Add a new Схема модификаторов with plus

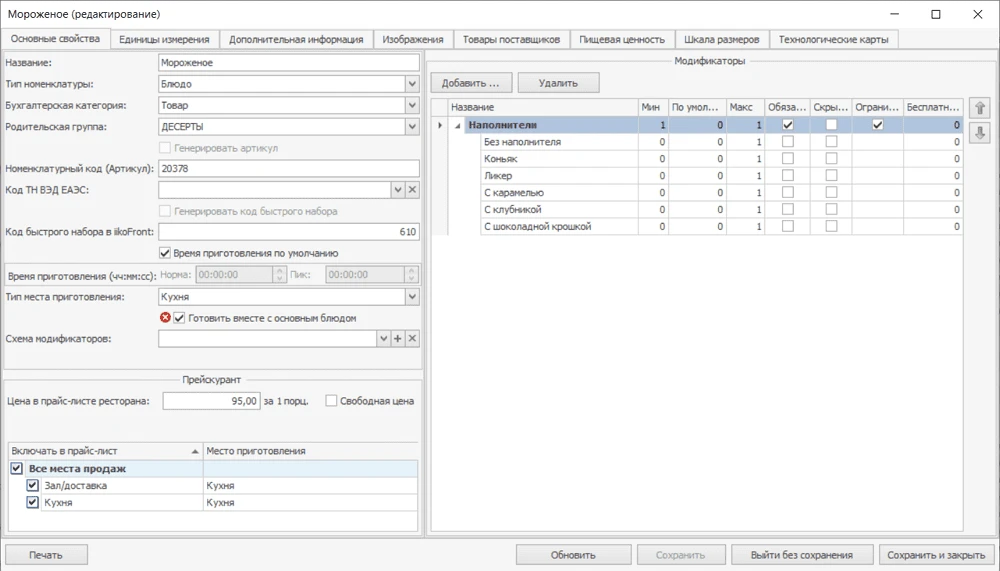pos(397,339)
